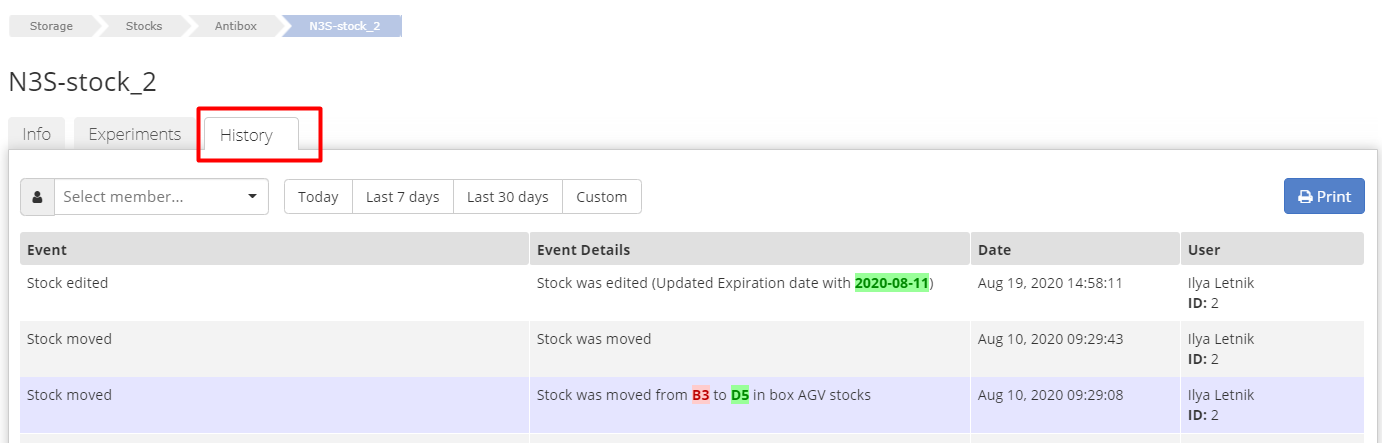Open the Experiments tab
Screen dimensions: 1382x443
[134, 134]
